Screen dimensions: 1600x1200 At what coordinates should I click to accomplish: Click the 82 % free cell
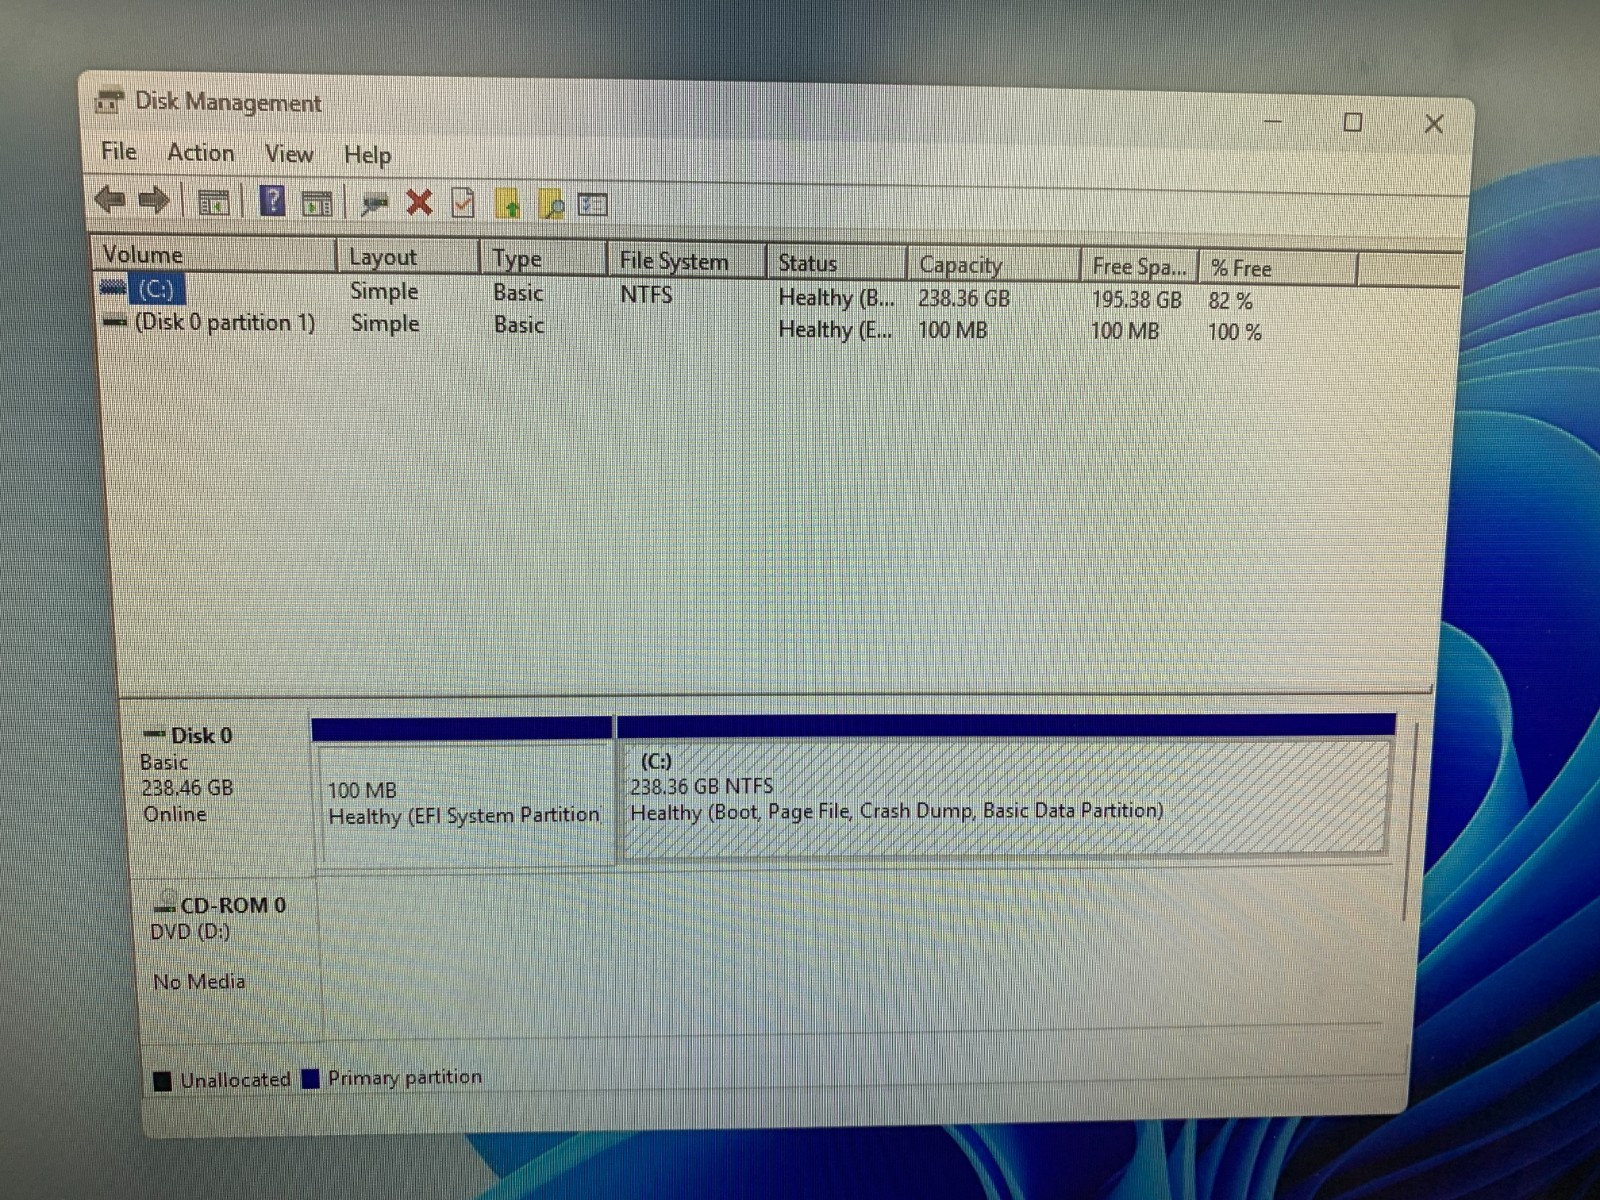coord(1230,301)
